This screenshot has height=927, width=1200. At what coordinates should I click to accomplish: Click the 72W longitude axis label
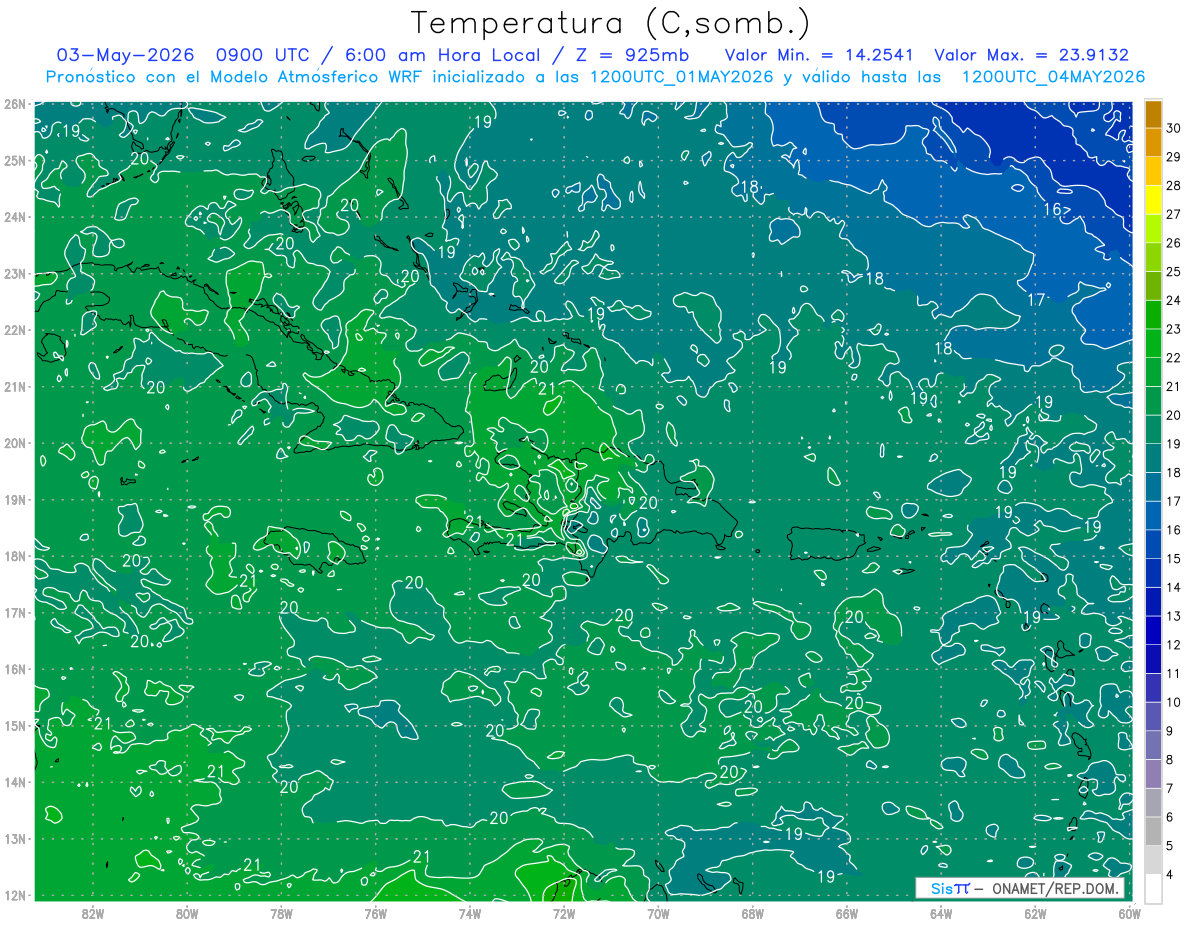[x=563, y=913]
